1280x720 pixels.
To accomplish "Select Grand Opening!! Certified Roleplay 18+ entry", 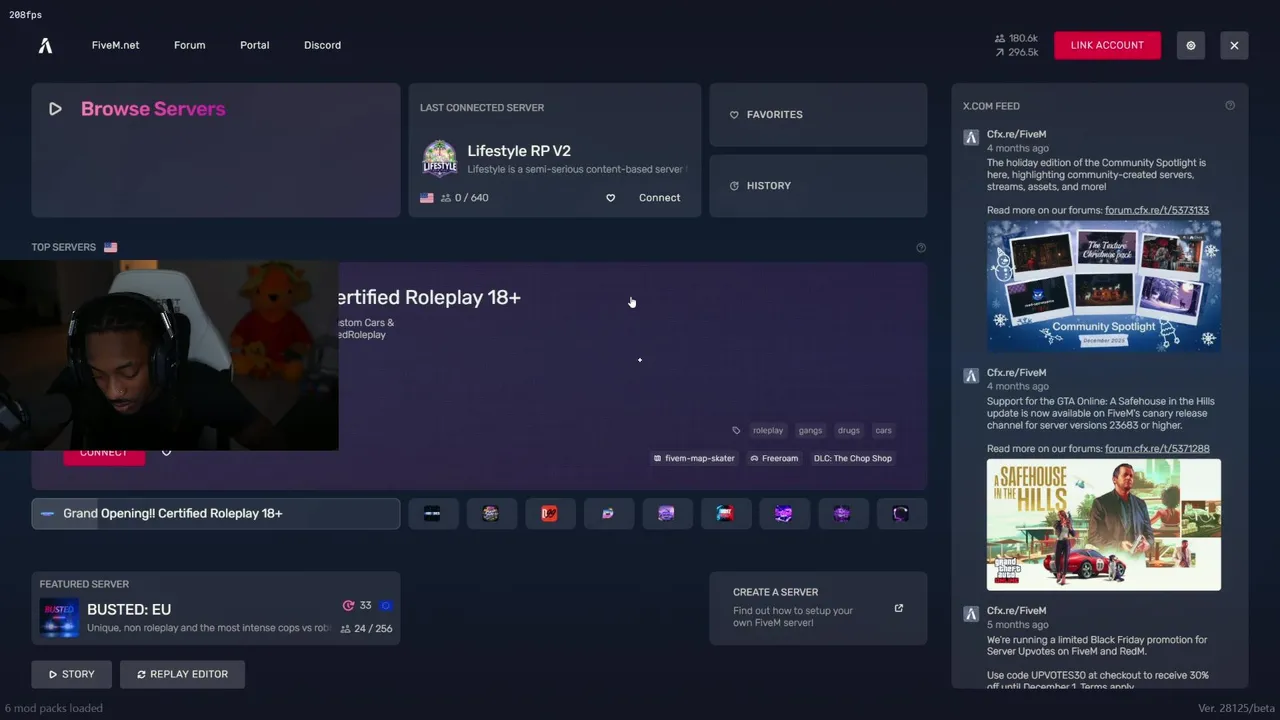I will 215,513.
